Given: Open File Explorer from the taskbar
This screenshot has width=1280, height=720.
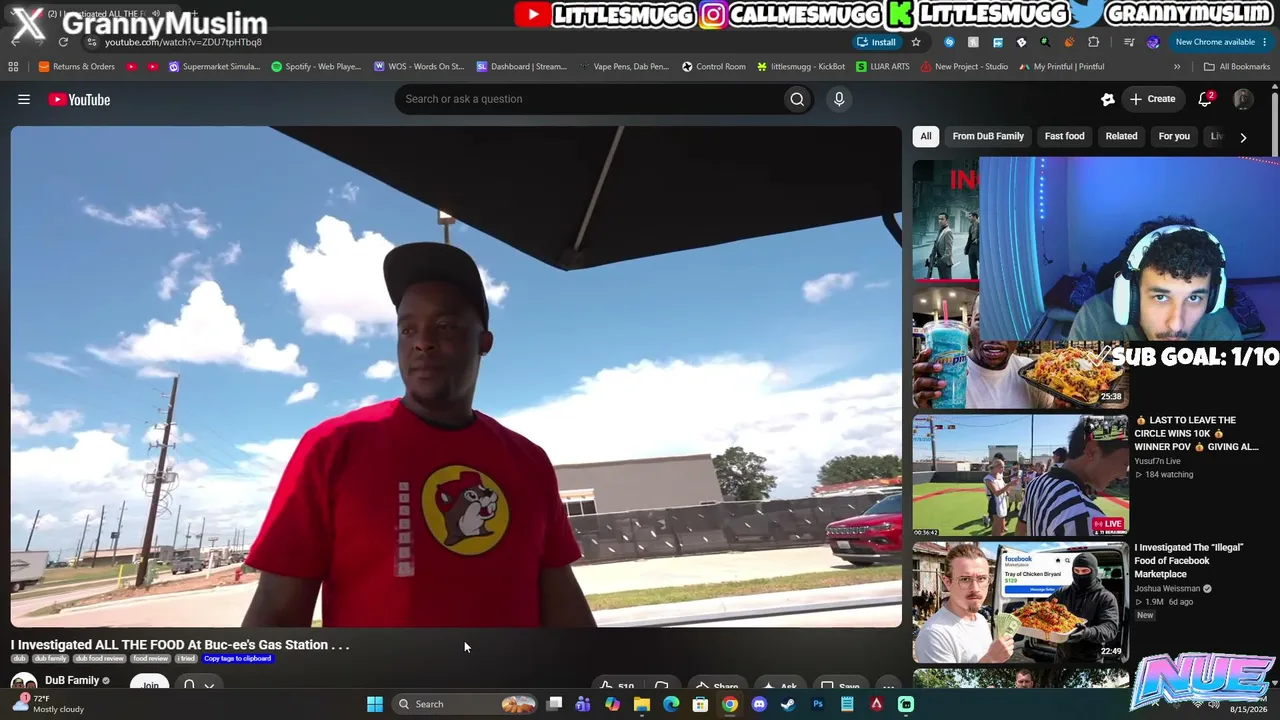Looking at the screenshot, I should (x=642, y=704).
